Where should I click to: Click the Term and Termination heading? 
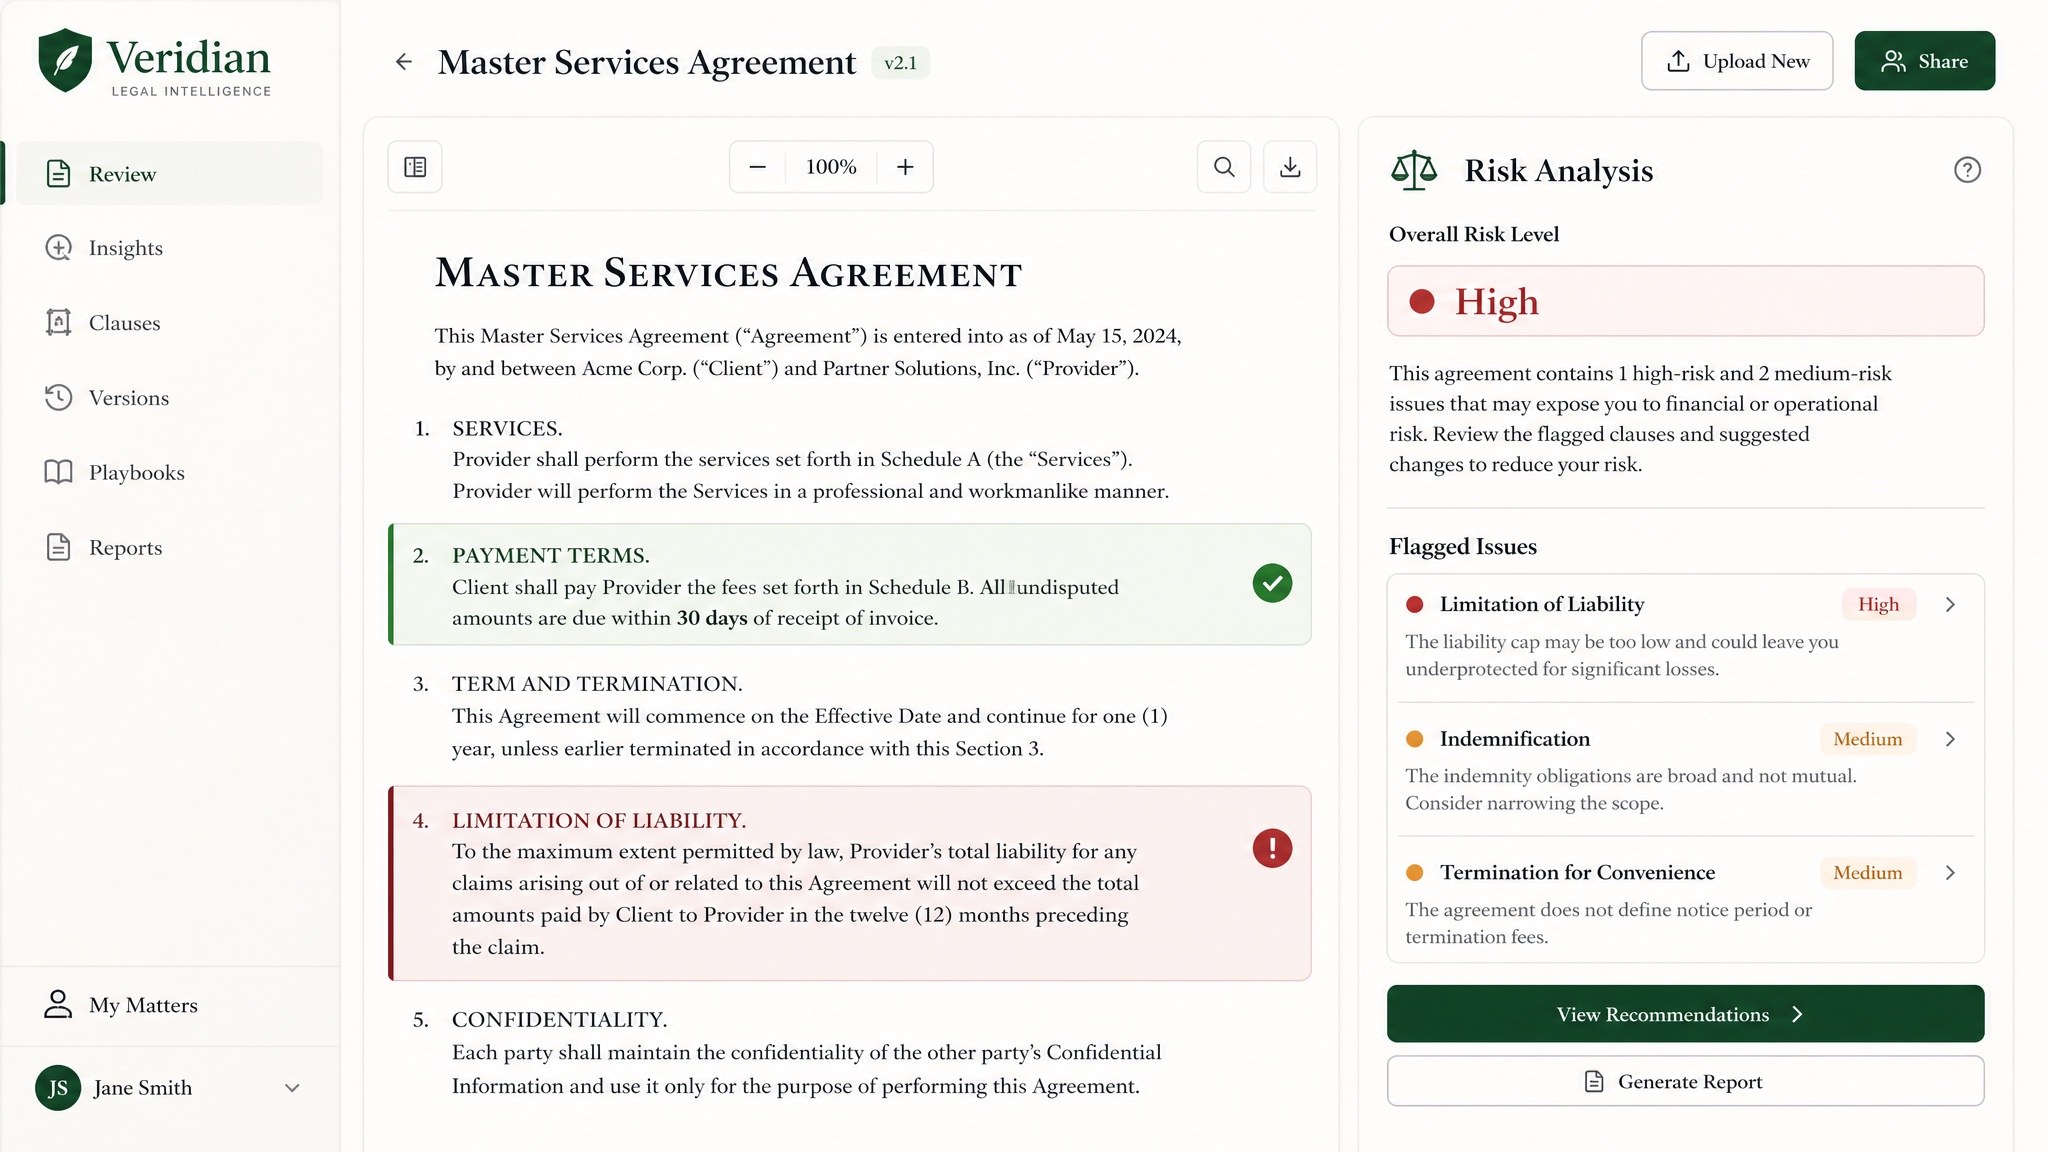click(x=597, y=684)
